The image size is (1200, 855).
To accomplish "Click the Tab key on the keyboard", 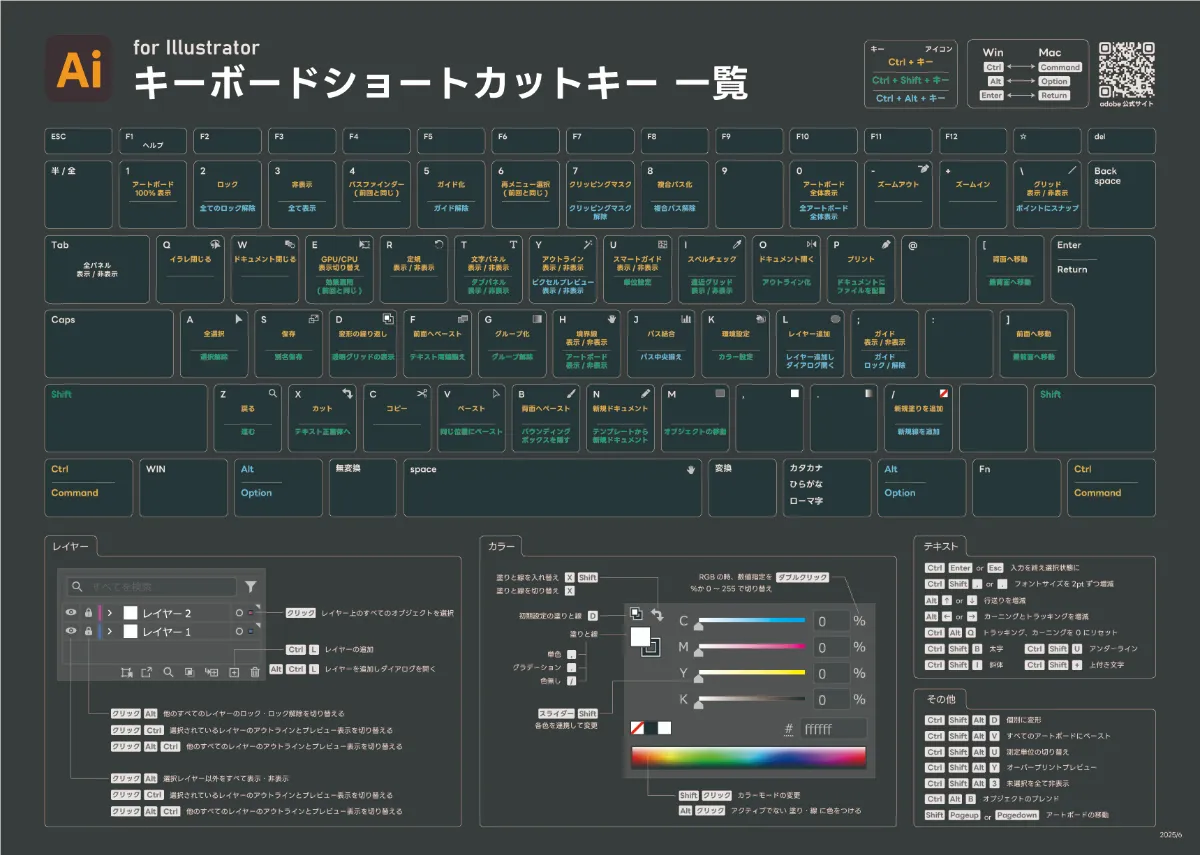I will pos(97,269).
